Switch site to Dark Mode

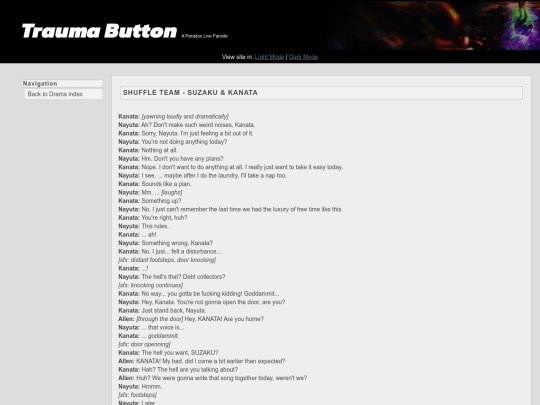(x=303, y=57)
